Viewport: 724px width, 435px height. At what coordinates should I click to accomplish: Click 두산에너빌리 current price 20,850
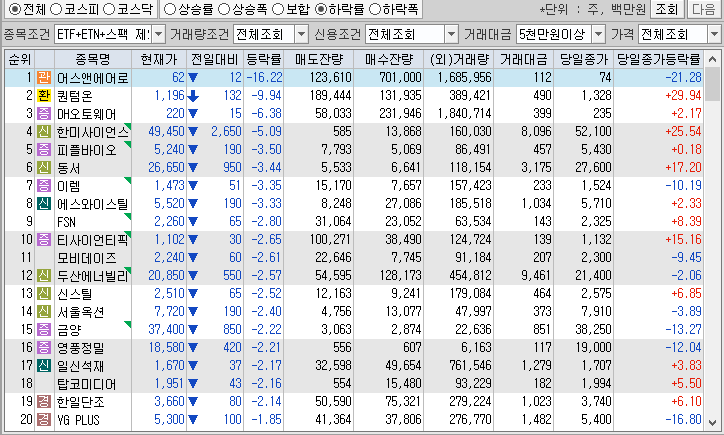166,276
